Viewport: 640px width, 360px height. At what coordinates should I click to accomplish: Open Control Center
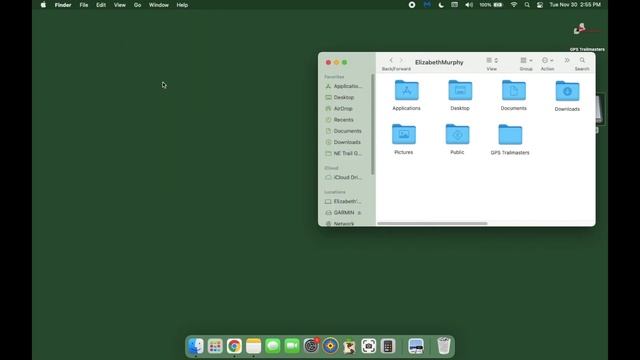click(540, 5)
